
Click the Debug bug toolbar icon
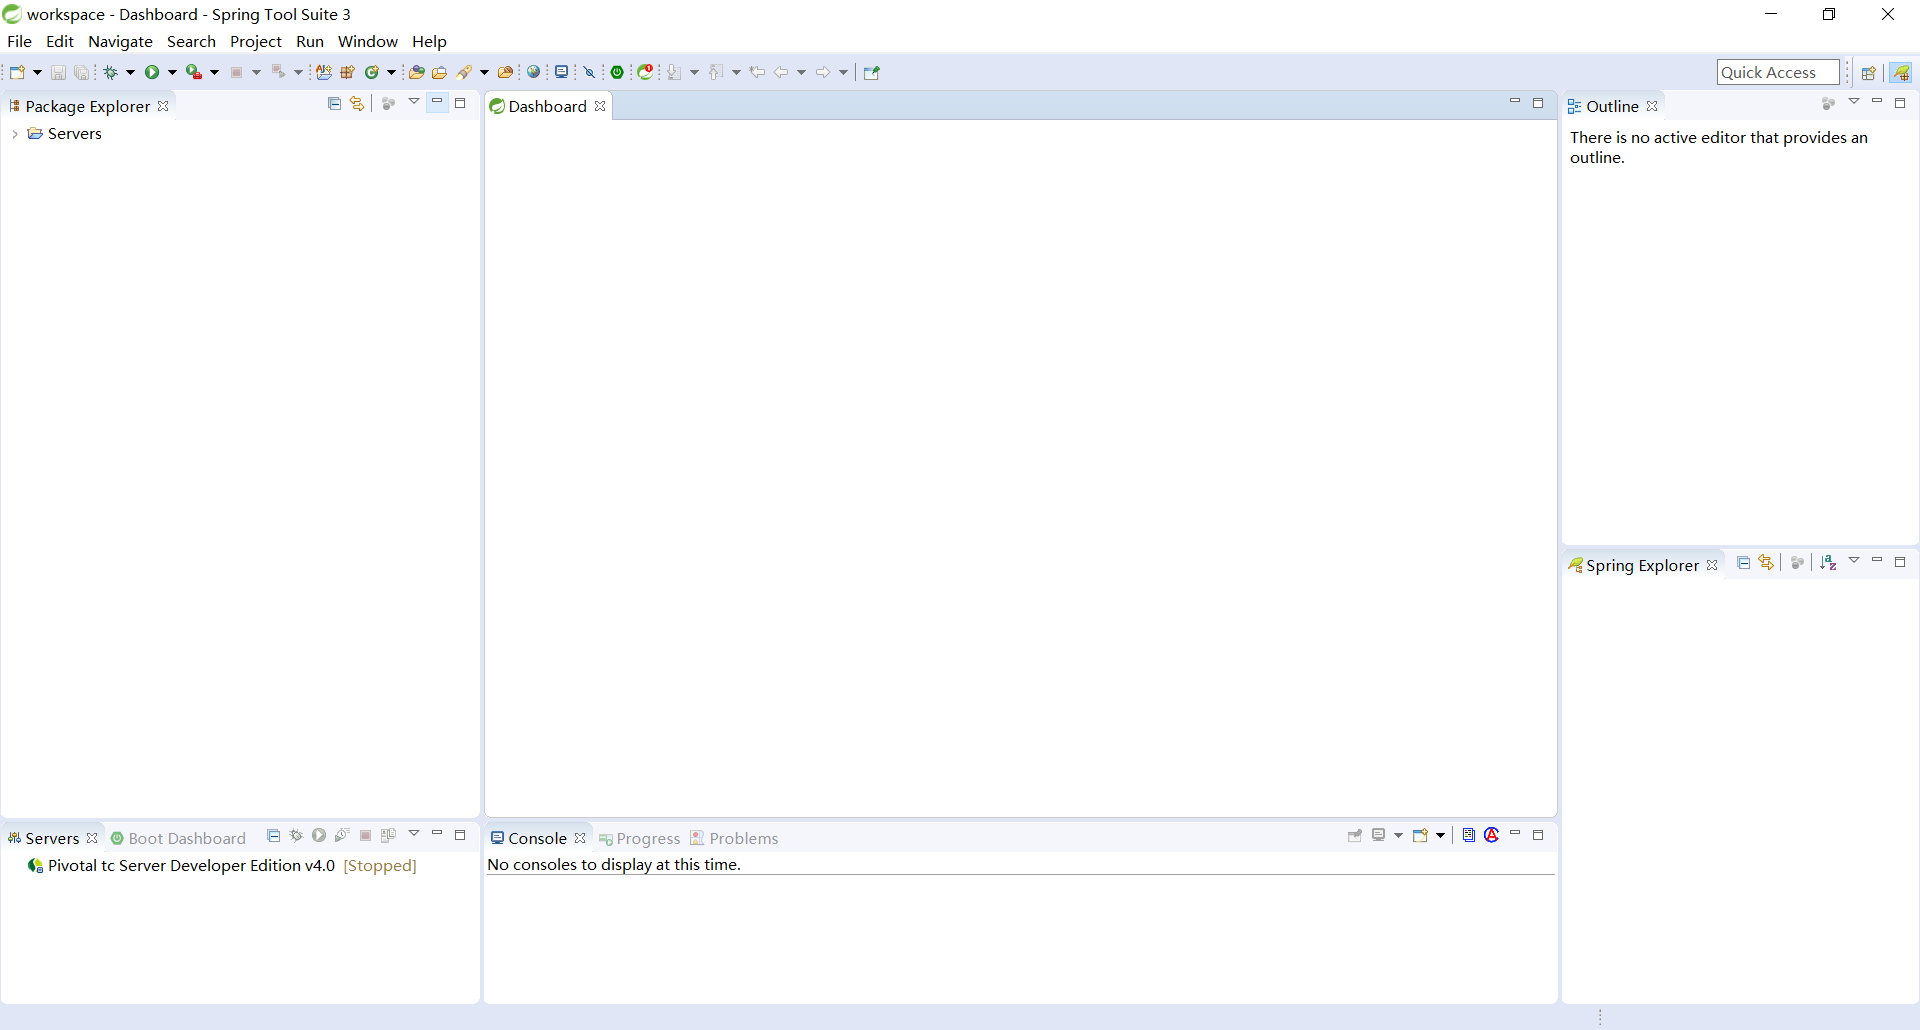pyautogui.click(x=111, y=72)
